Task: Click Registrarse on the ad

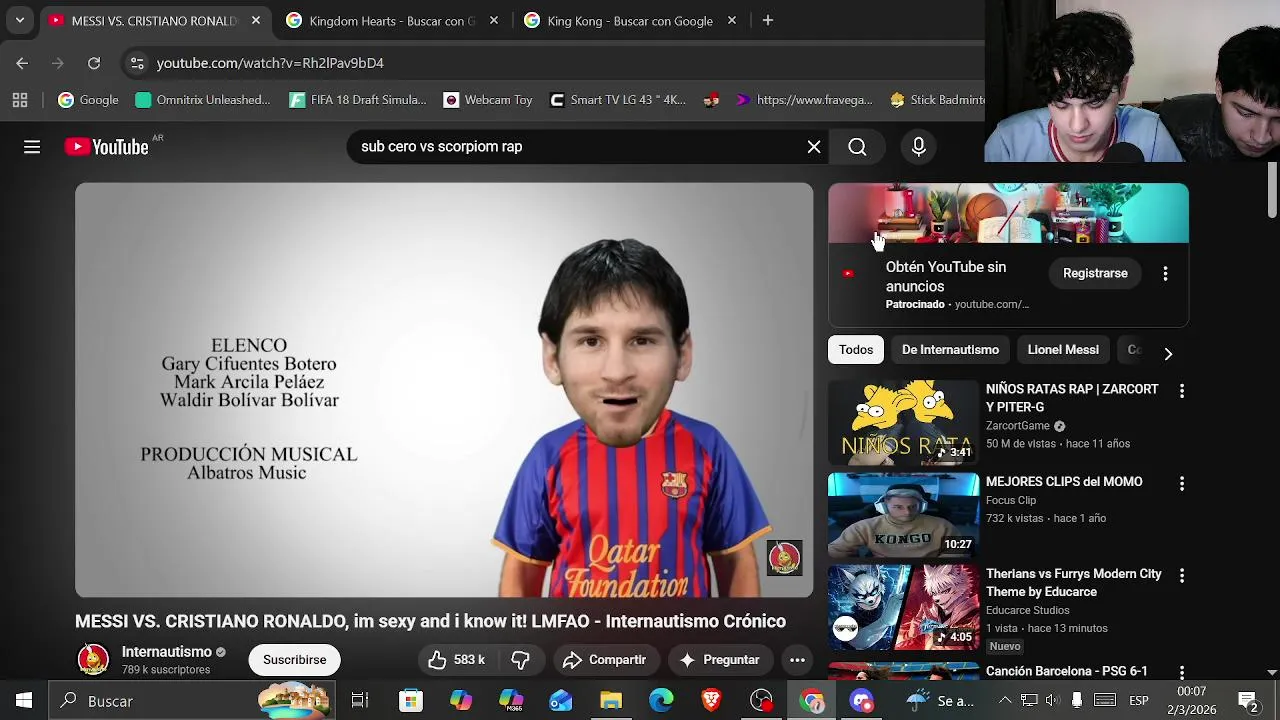Action: click(1095, 273)
